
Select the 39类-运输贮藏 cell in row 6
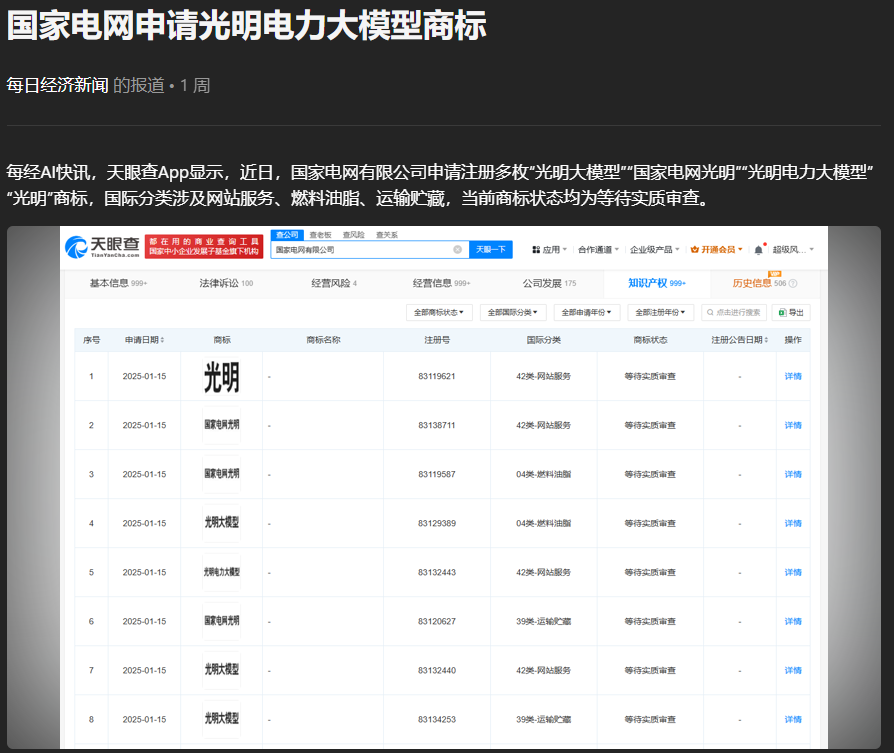[544, 621]
